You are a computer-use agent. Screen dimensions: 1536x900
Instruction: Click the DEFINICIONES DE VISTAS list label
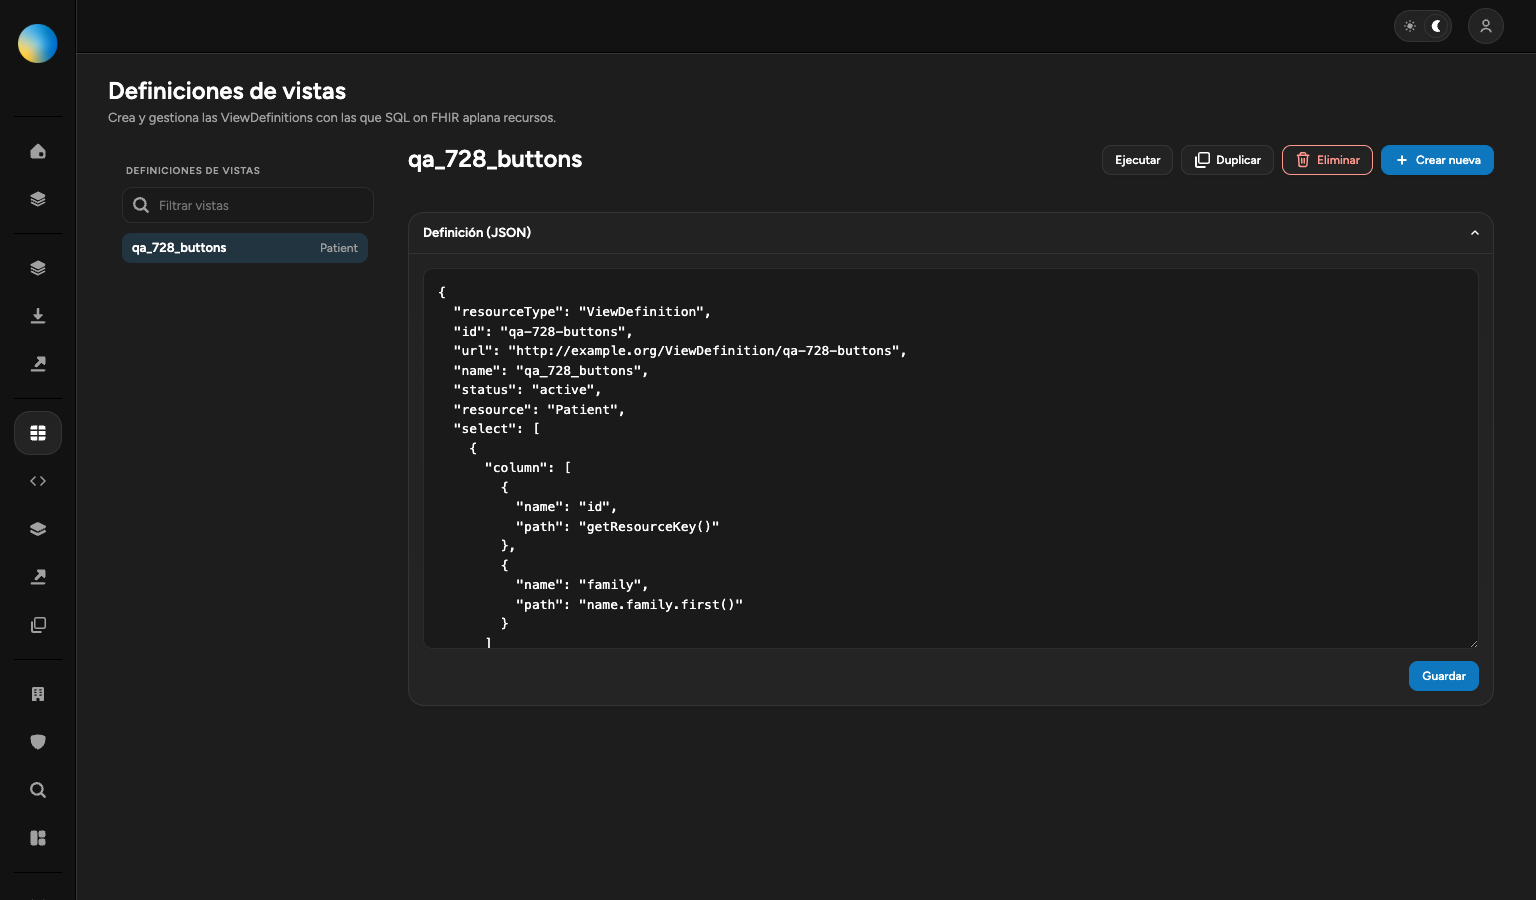[193, 171]
